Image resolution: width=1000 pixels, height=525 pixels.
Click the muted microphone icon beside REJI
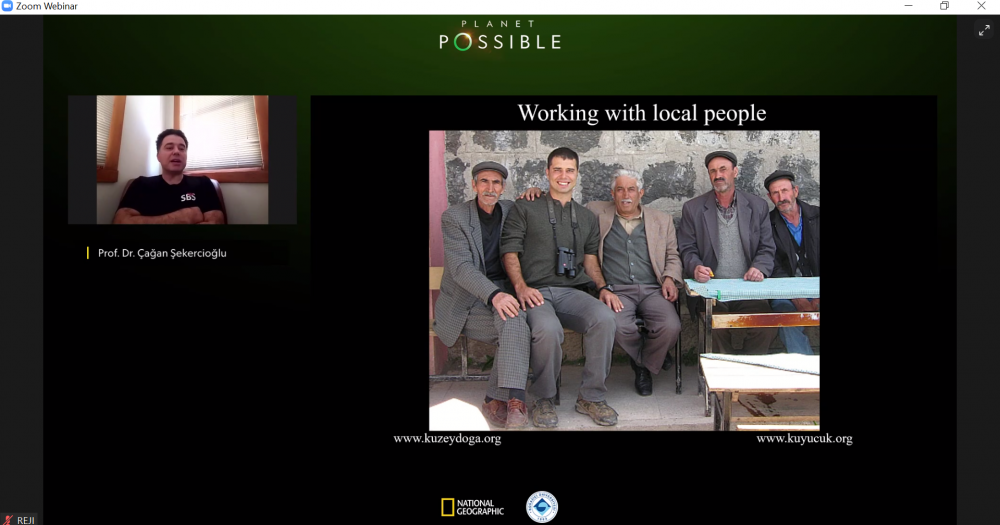[8, 519]
